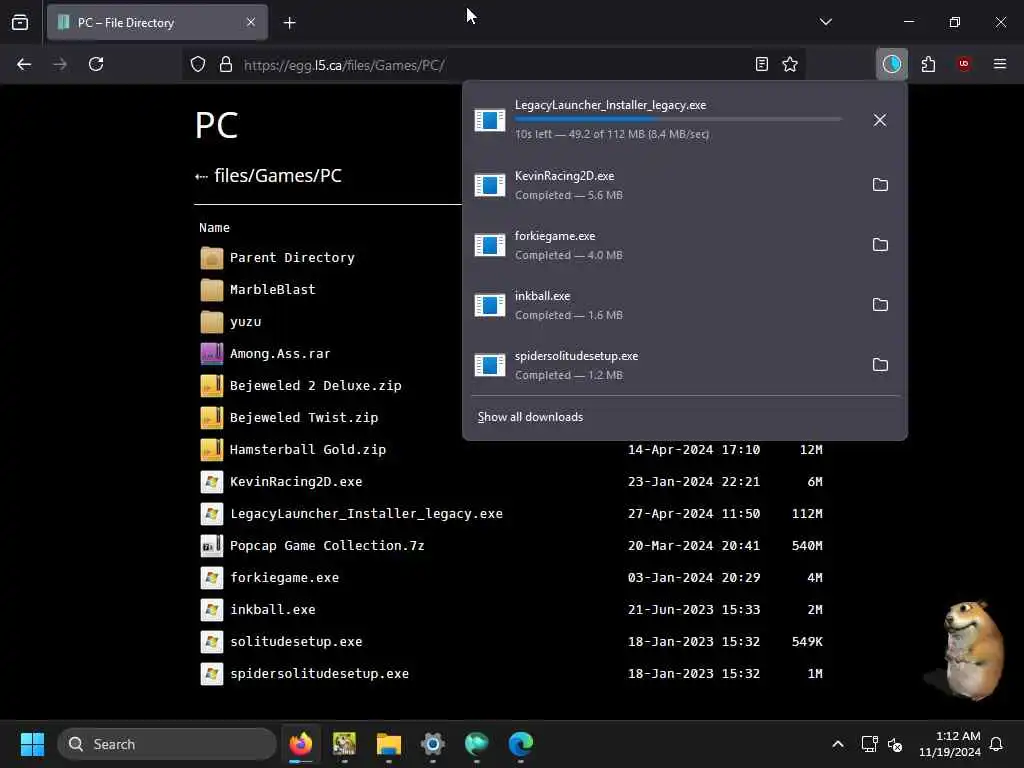
Task: Open Settings gear on the taskbar
Action: pos(432,744)
